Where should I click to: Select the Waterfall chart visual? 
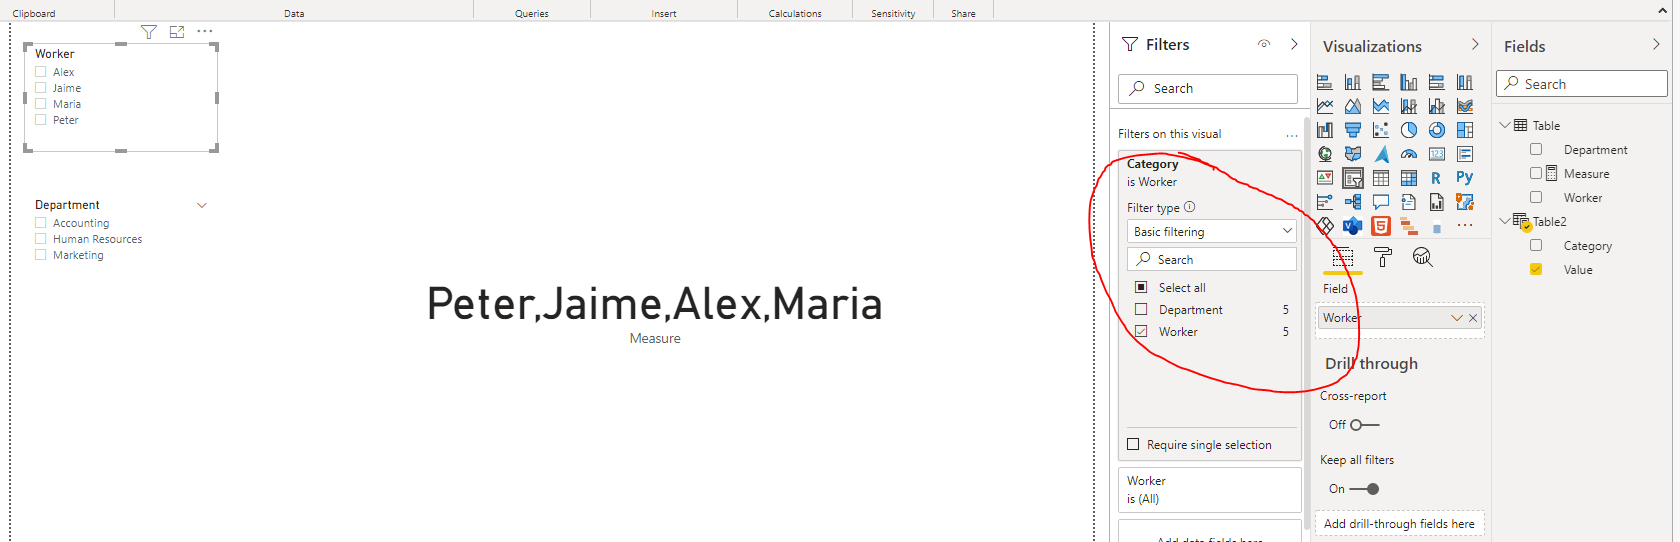1325,130
